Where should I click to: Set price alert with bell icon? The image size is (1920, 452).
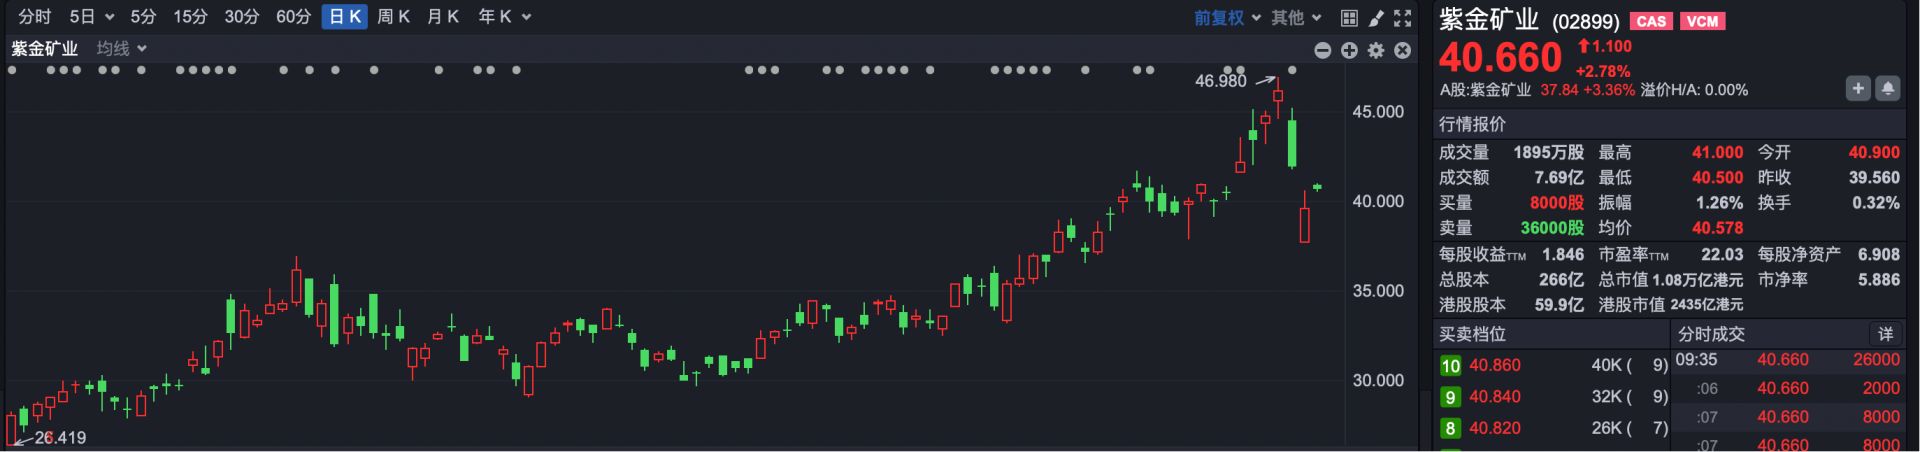pyautogui.click(x=1887, y=89)
